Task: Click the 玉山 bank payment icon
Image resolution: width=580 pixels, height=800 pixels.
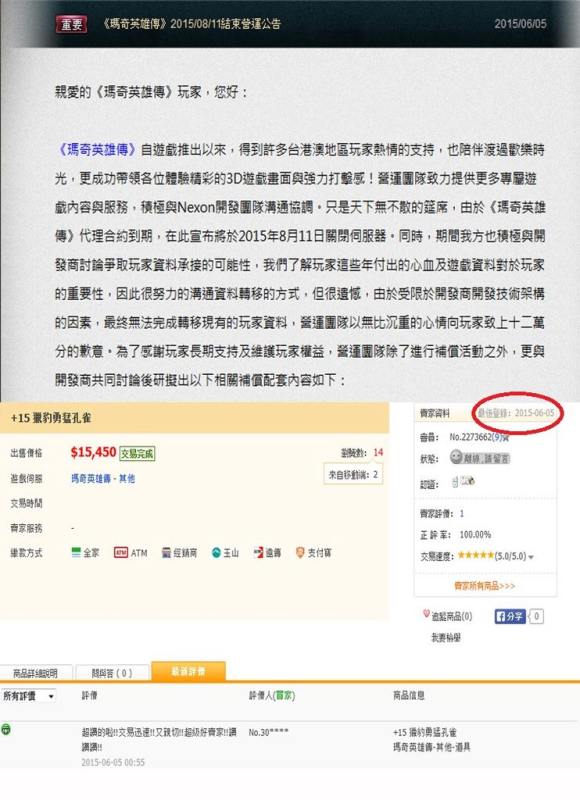Action: (x=216, y=553)
